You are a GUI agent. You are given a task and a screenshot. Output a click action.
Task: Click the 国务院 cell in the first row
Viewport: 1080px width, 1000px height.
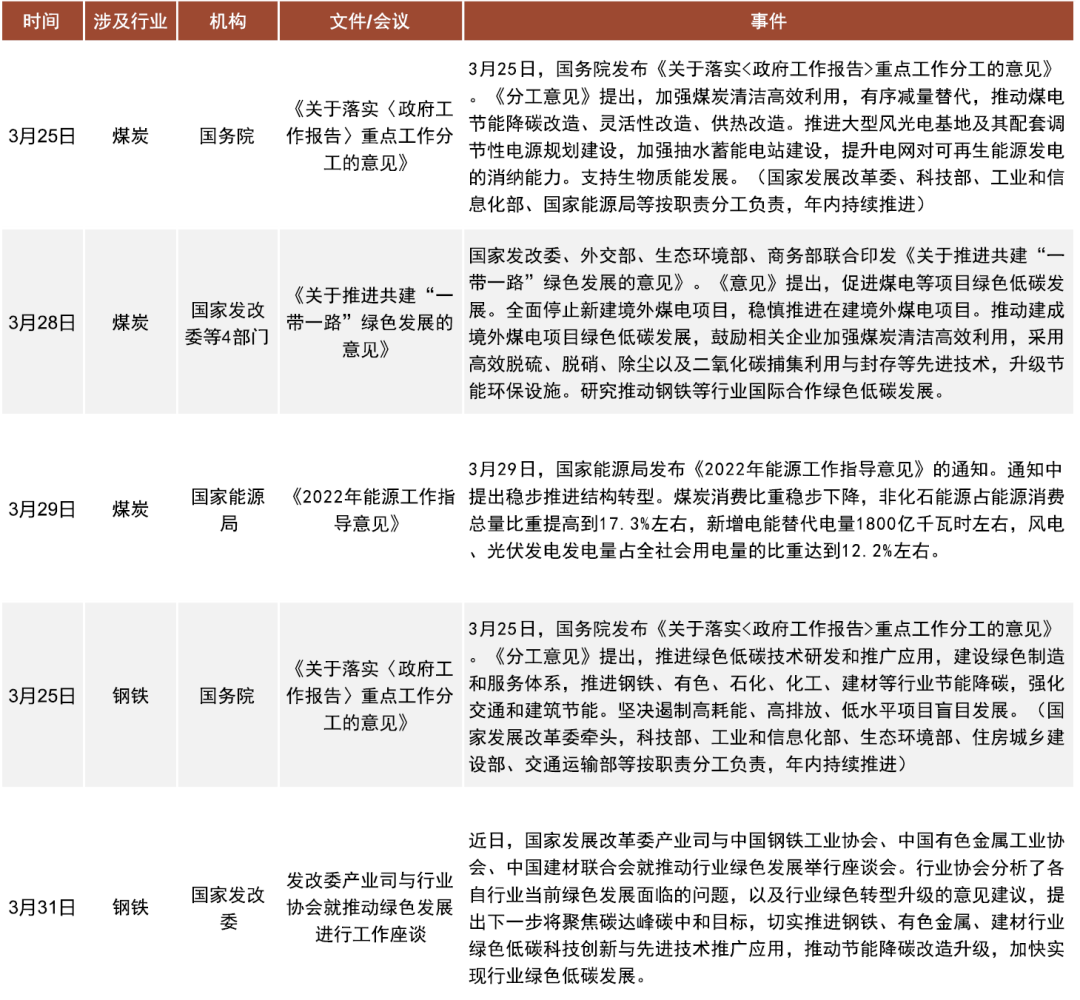[x=226, y=136]
